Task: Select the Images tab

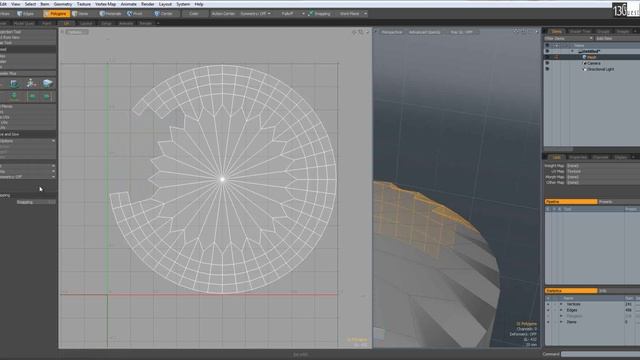Action: coord(623,31)
